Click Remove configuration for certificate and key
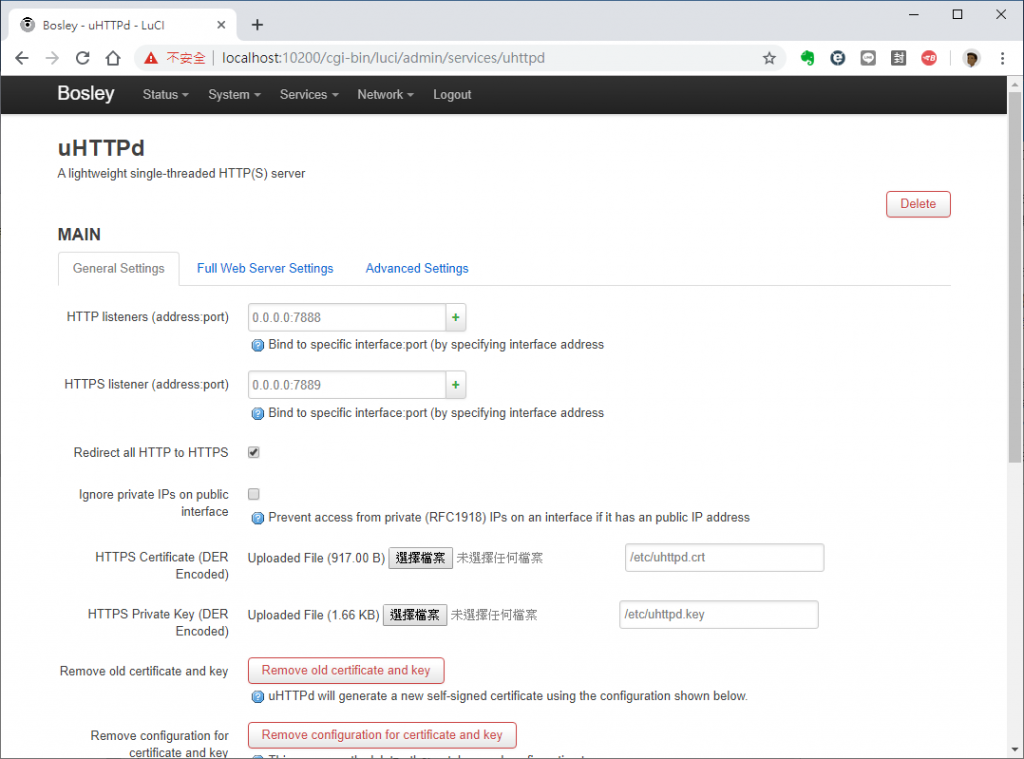The width and height of the screenshot is (1024, 759). [x=382, y=735]
